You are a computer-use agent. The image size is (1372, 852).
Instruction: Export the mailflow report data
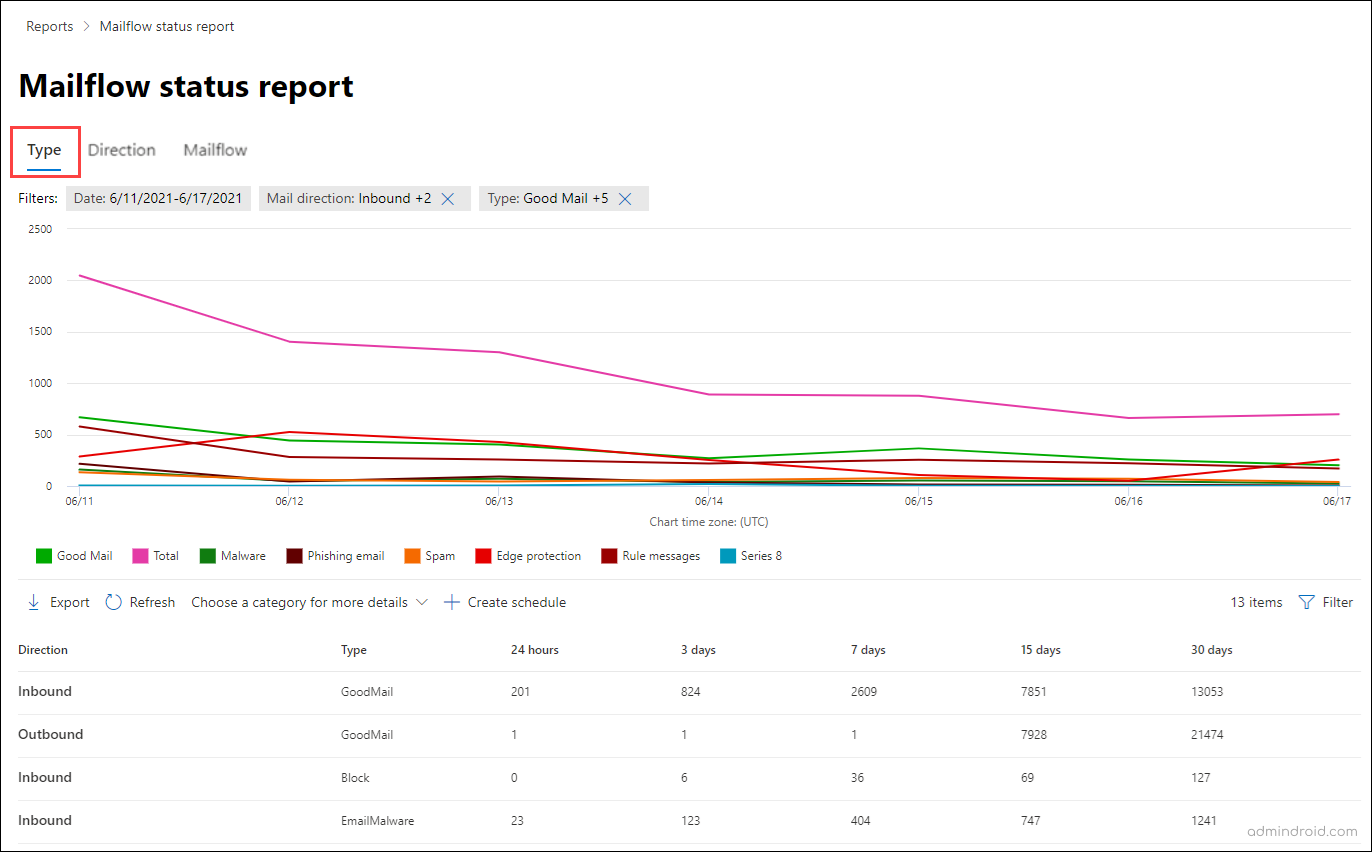pyautogui.click(x=57, y=601)
